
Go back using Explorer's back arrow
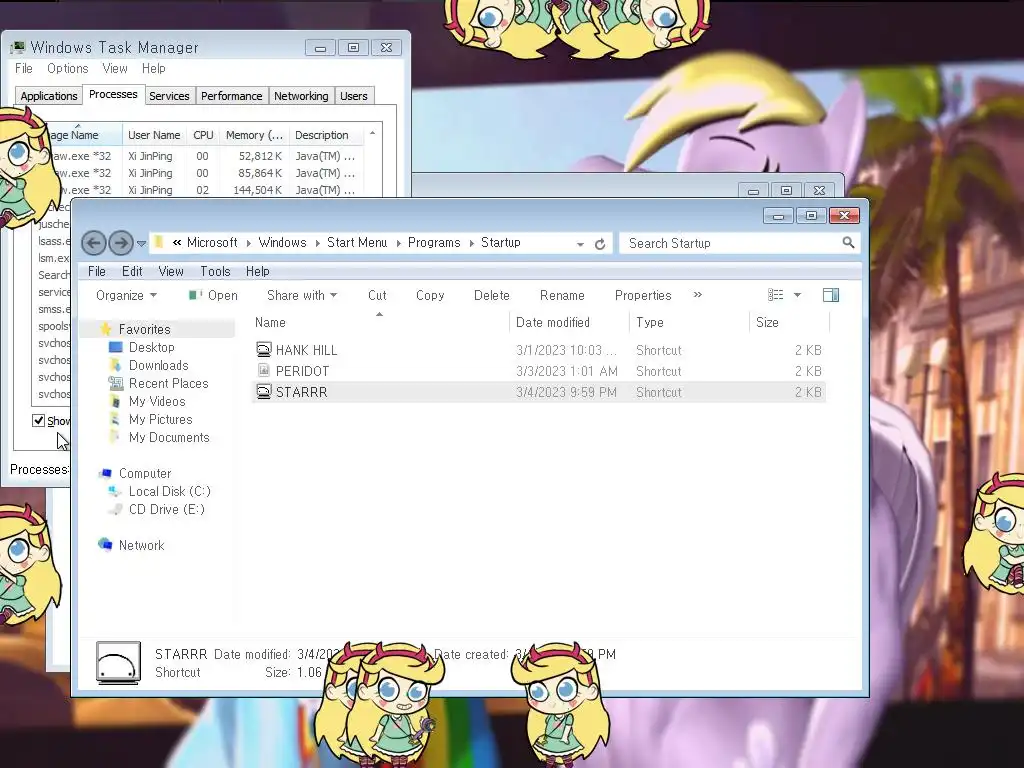(93, 243)
